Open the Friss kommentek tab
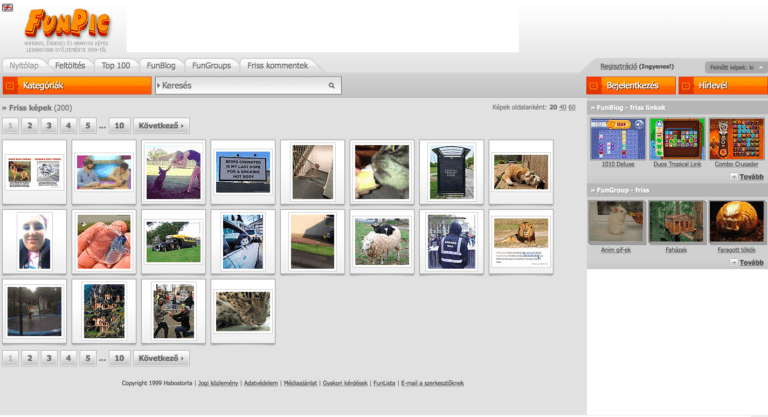Image resolution: width=768 pixels, height=417 pixels. coord(278,66)
